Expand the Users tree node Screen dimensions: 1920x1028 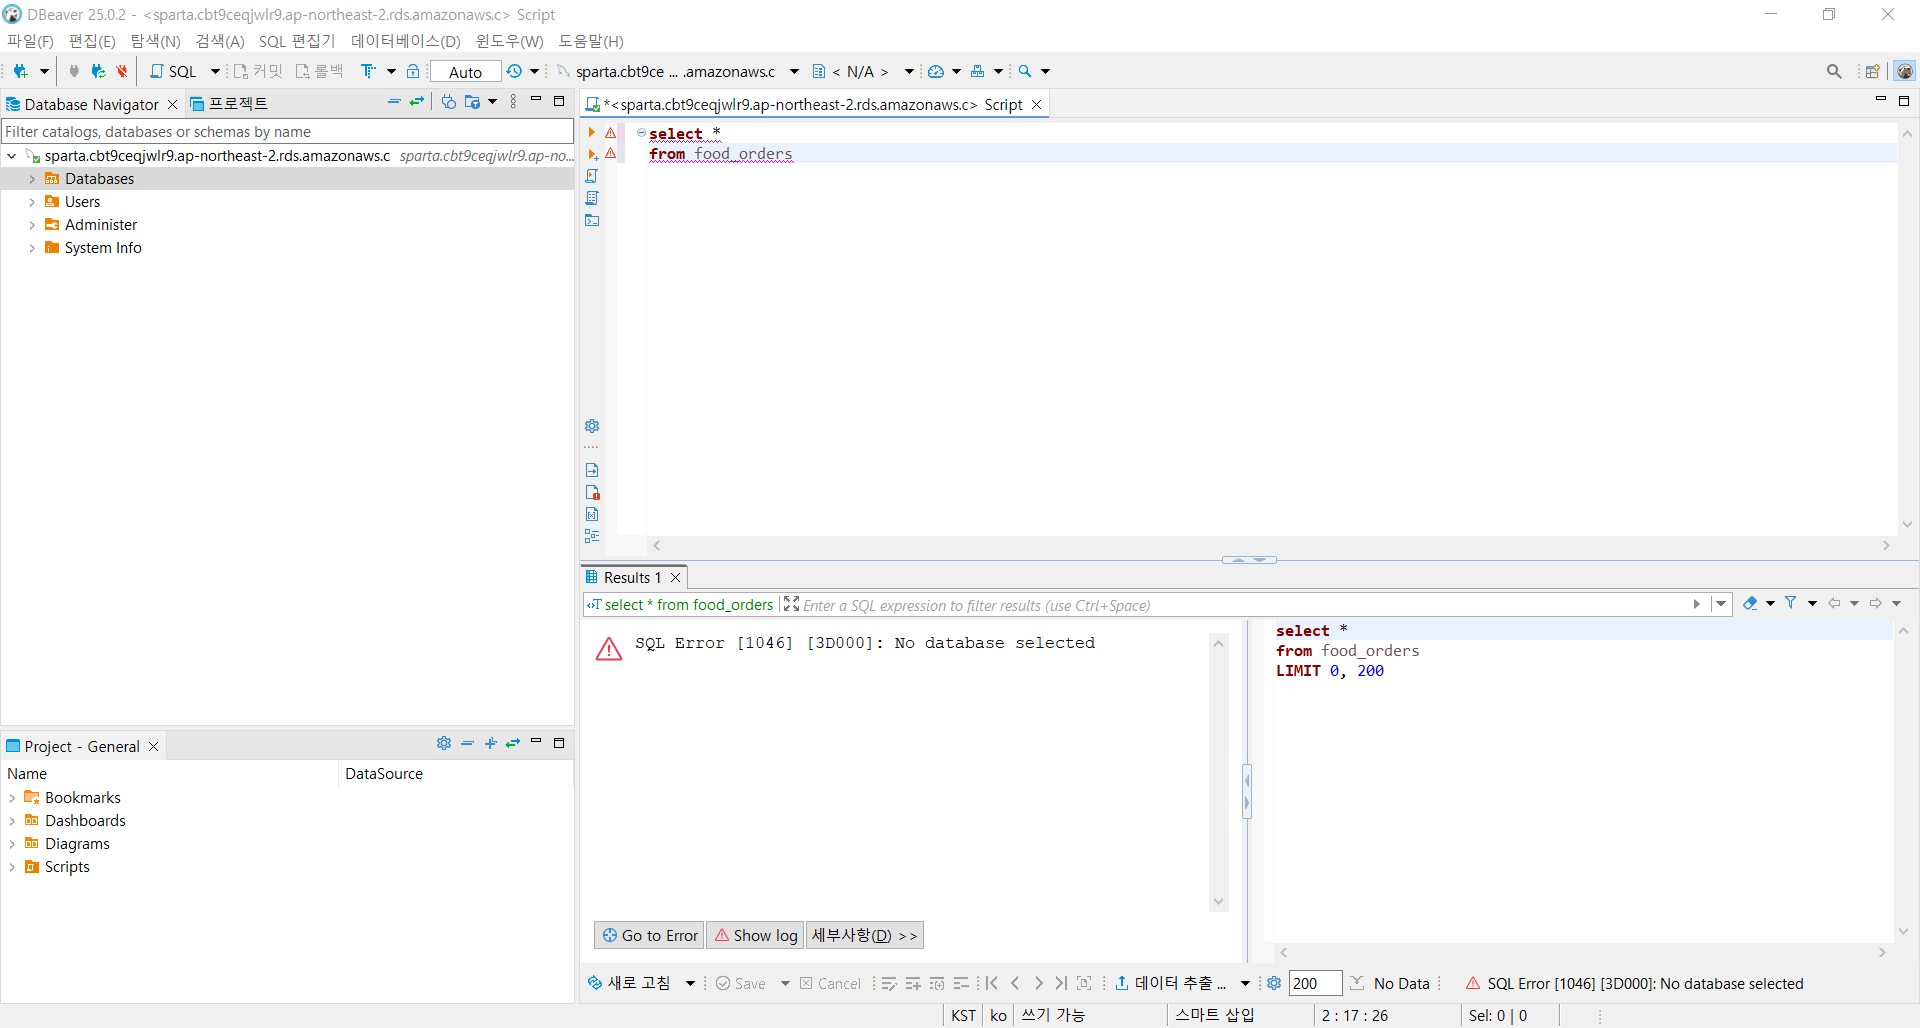coord(32,202)
